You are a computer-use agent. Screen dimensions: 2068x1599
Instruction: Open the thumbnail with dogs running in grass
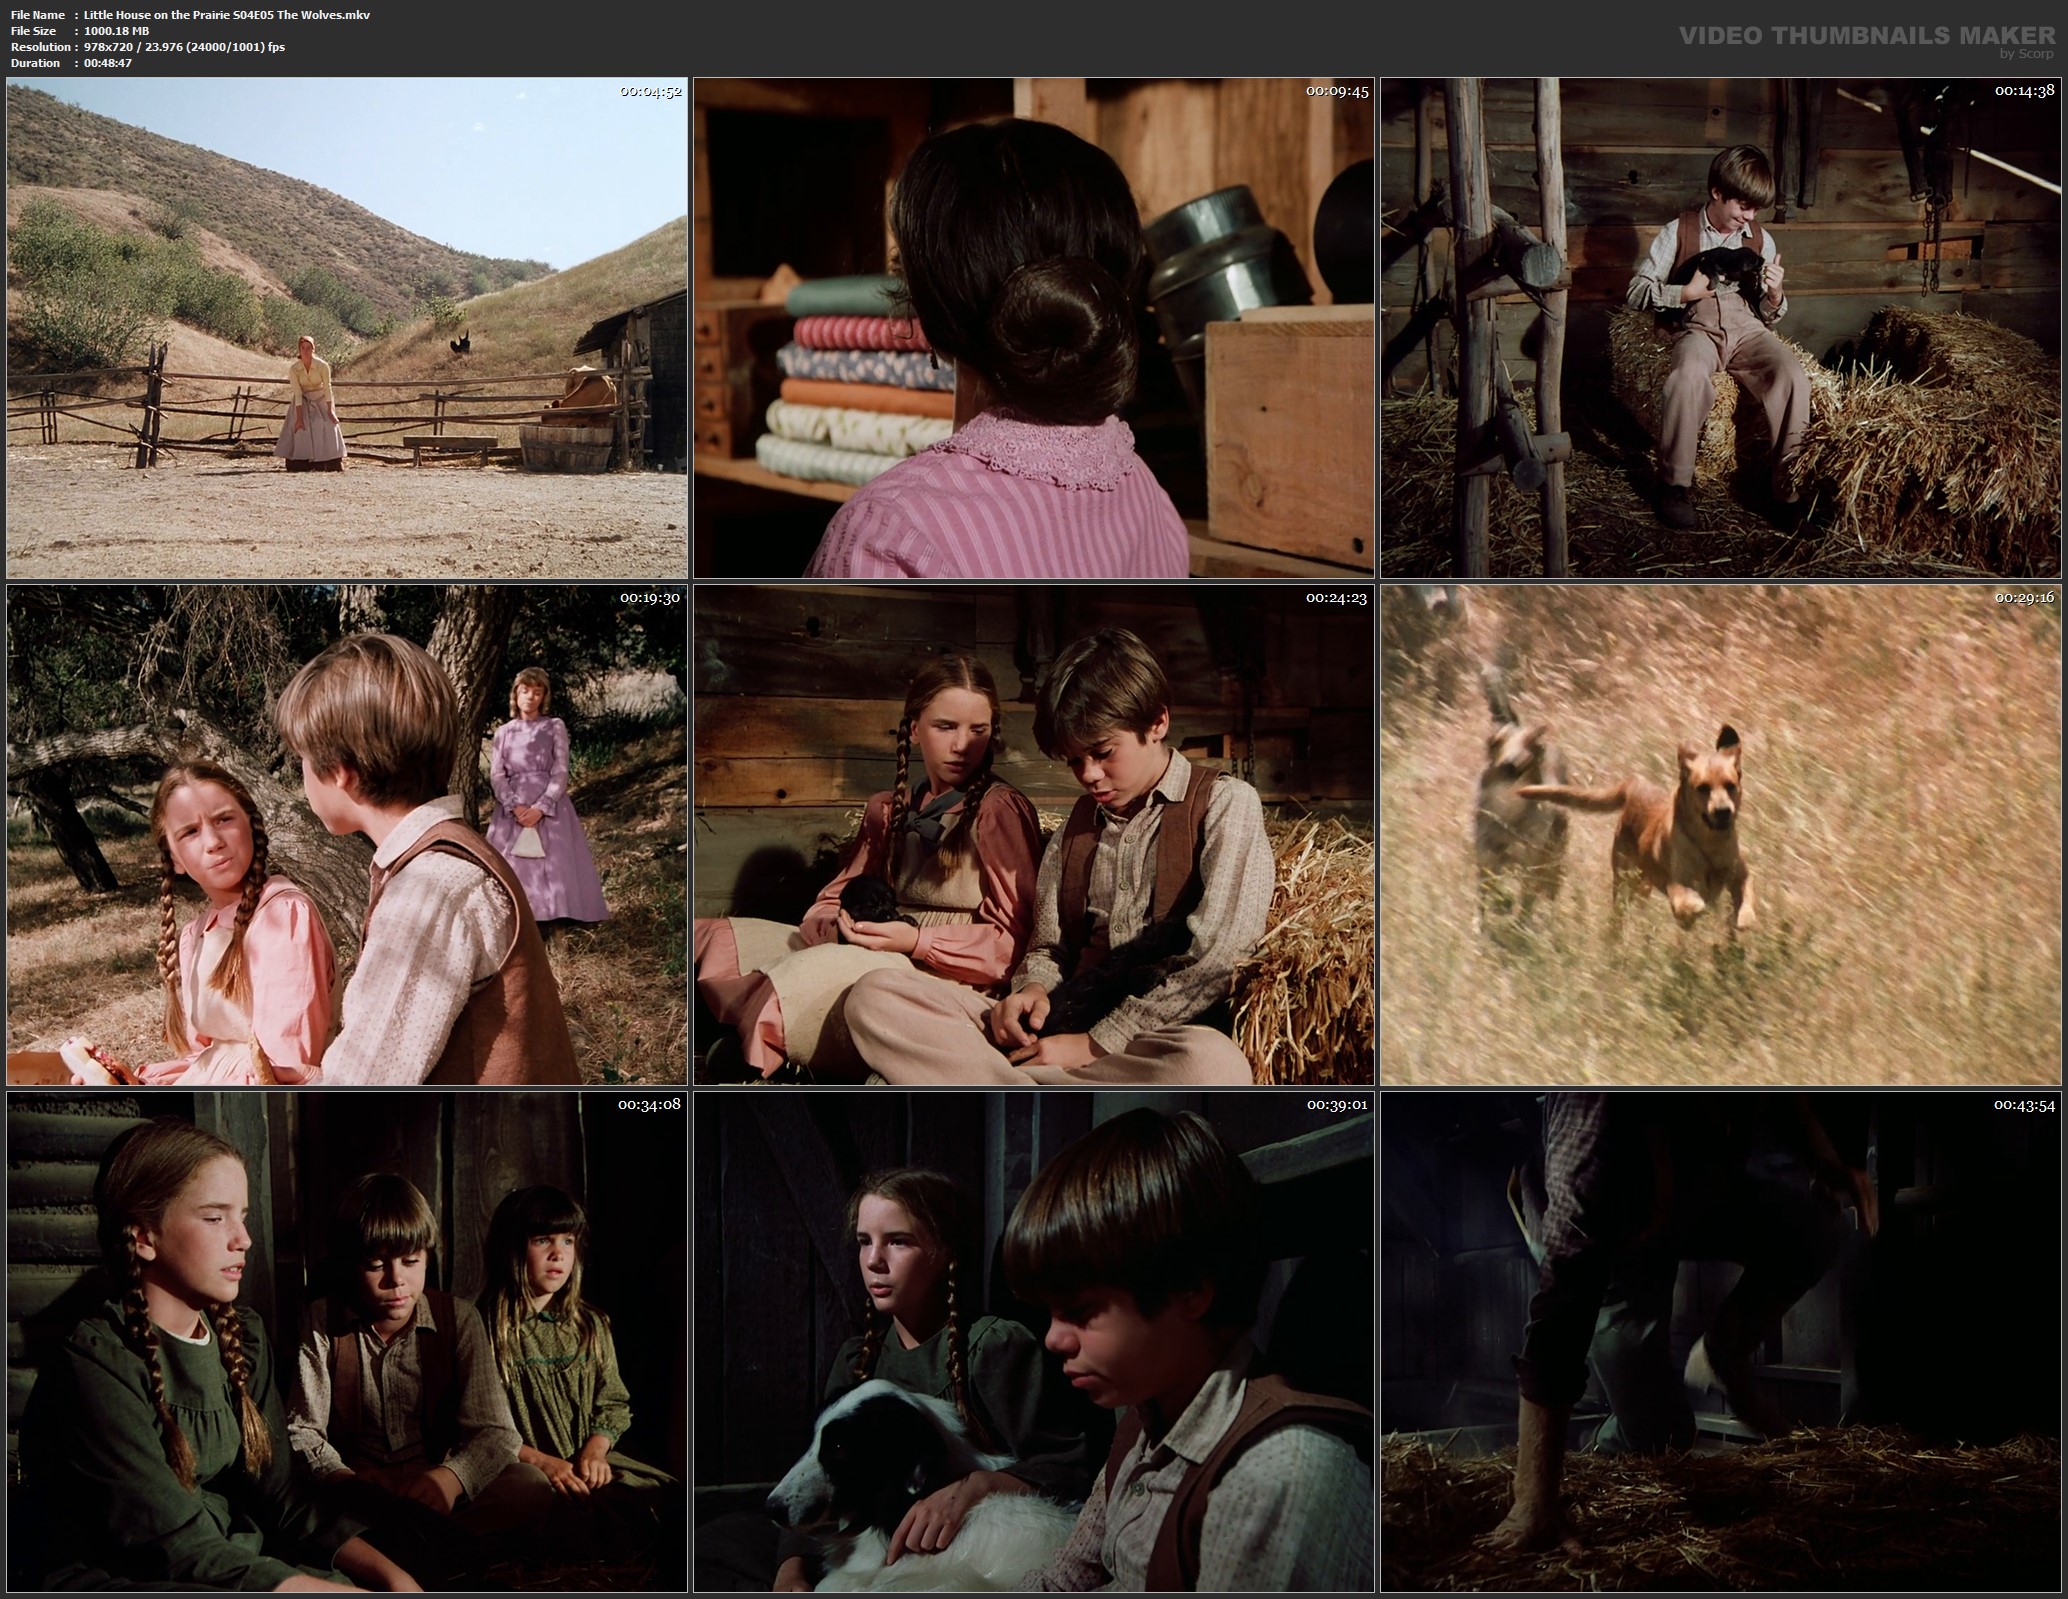[1720, 835]
